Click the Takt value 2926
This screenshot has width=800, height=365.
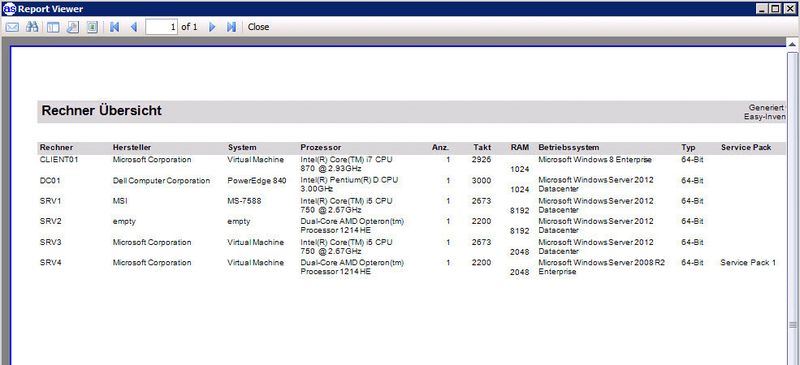click(x=482, y=160)
